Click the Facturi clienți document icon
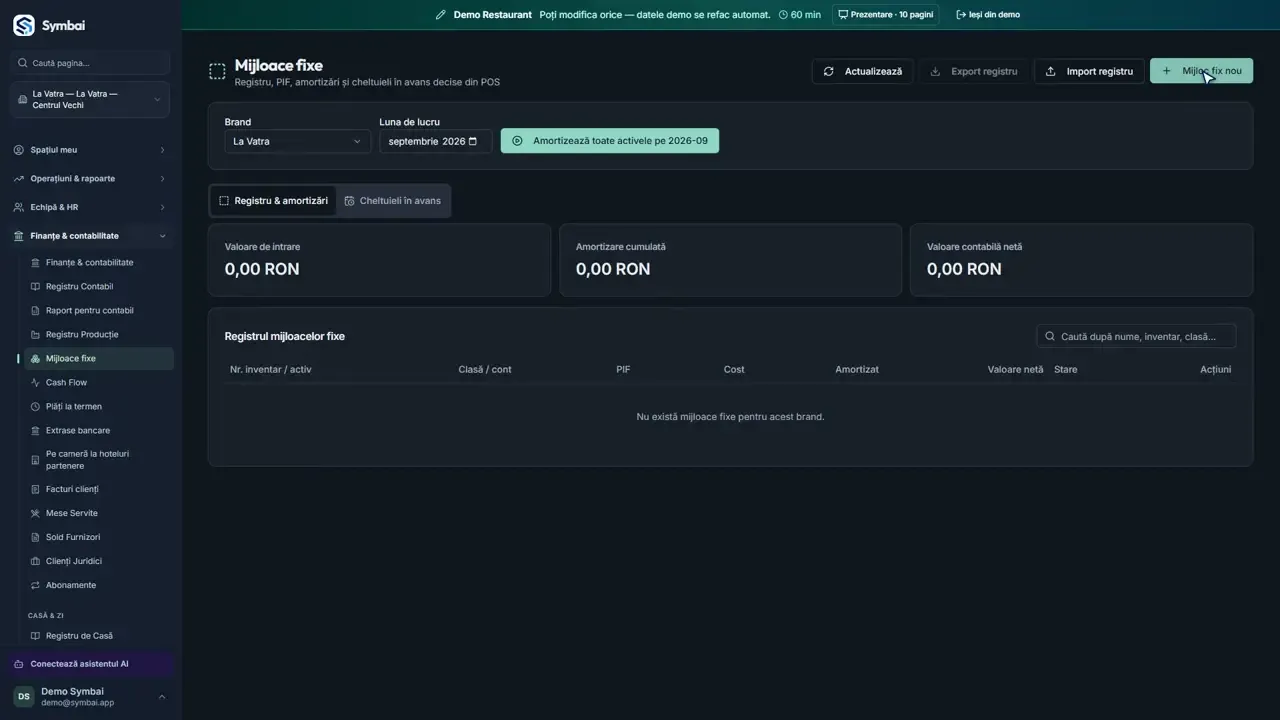 pyautogui.click(x=36, y=490)
